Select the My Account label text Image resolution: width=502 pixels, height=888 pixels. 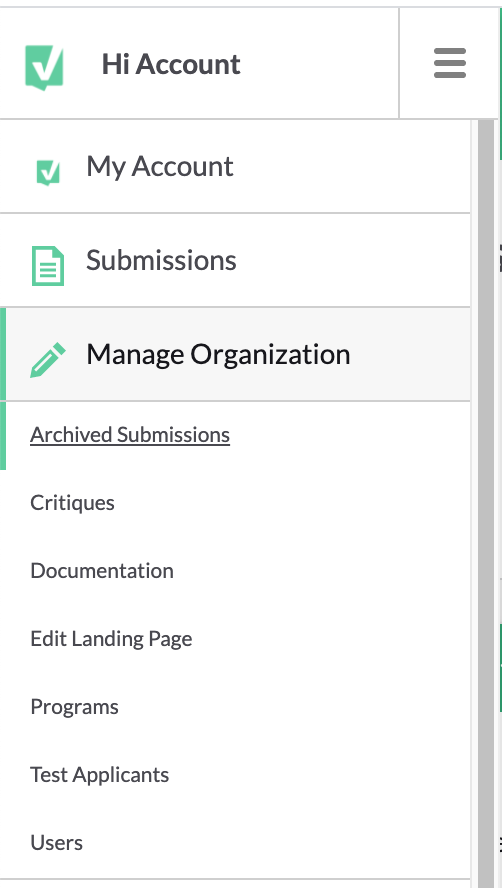pos(160,168)
